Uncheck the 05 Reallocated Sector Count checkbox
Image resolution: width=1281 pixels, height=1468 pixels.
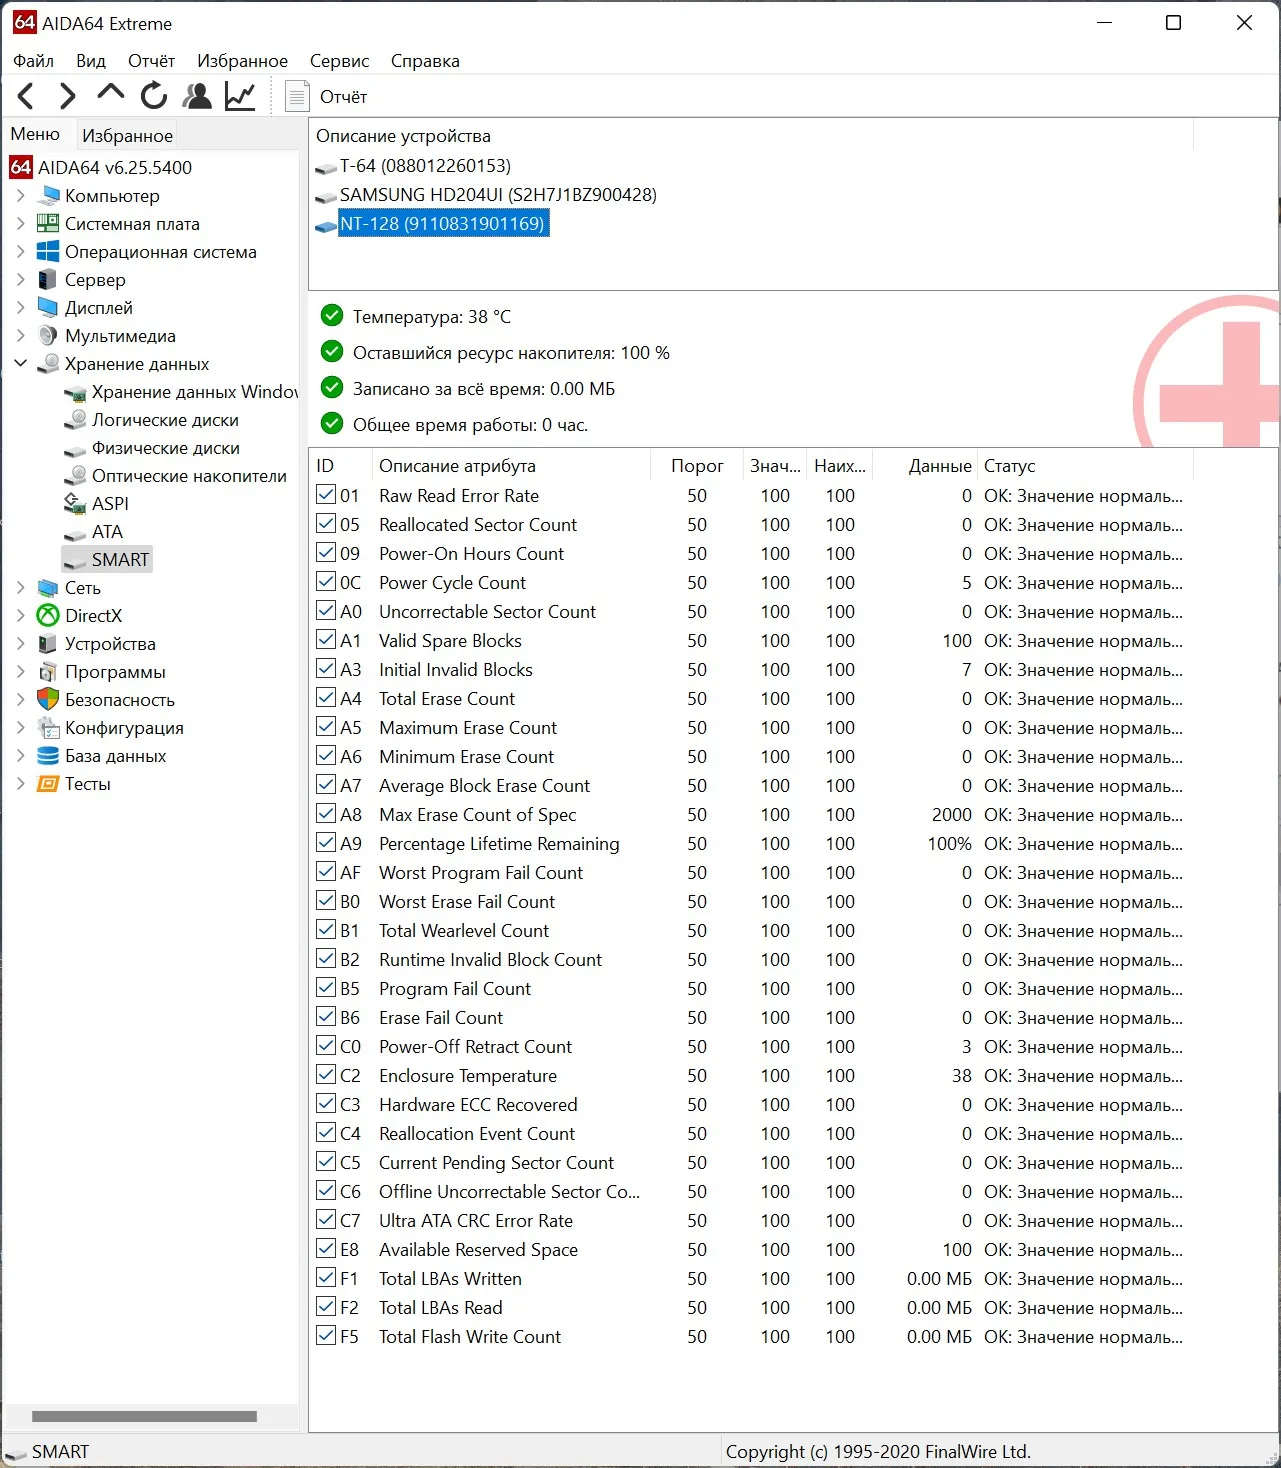(326, 523)
